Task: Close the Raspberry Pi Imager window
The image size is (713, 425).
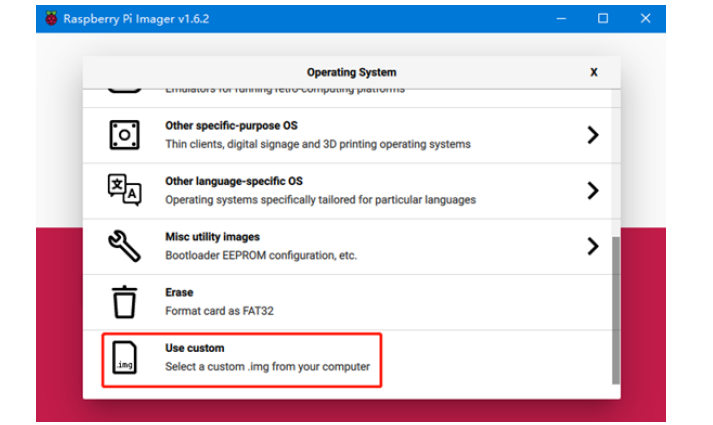Action: 645,19
